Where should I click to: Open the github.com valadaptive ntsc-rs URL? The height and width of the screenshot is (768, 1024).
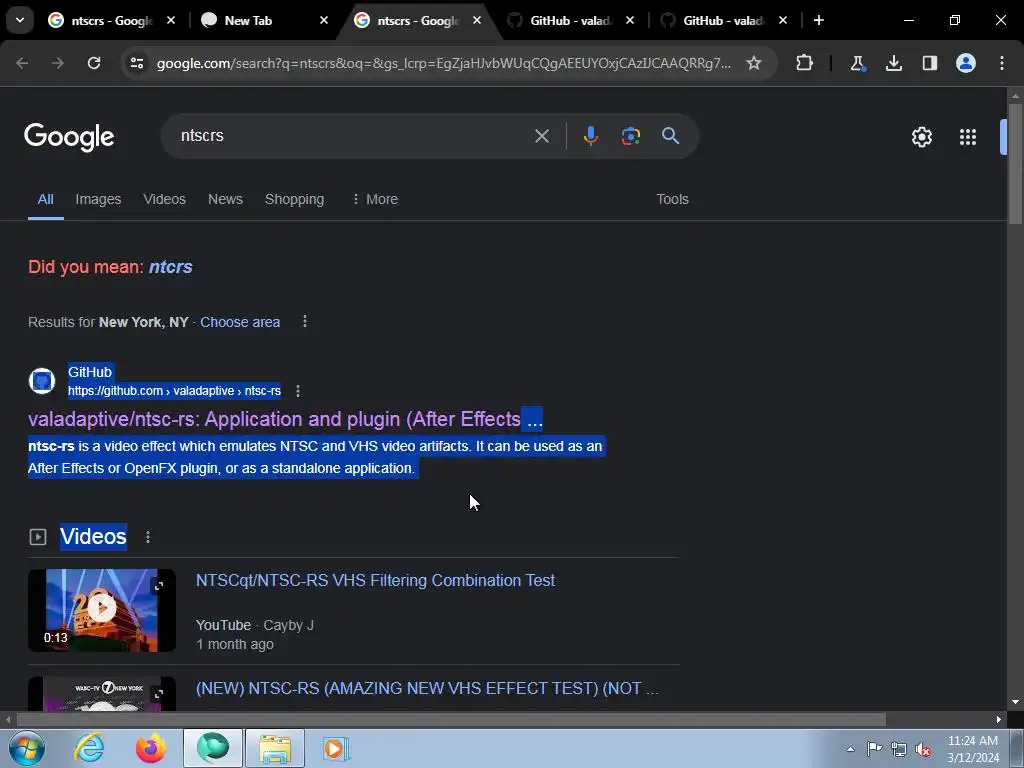click(x=174, y=391)
